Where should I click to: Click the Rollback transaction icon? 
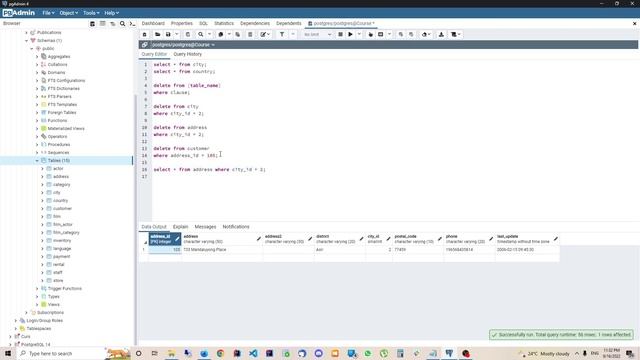click(411, 35)
